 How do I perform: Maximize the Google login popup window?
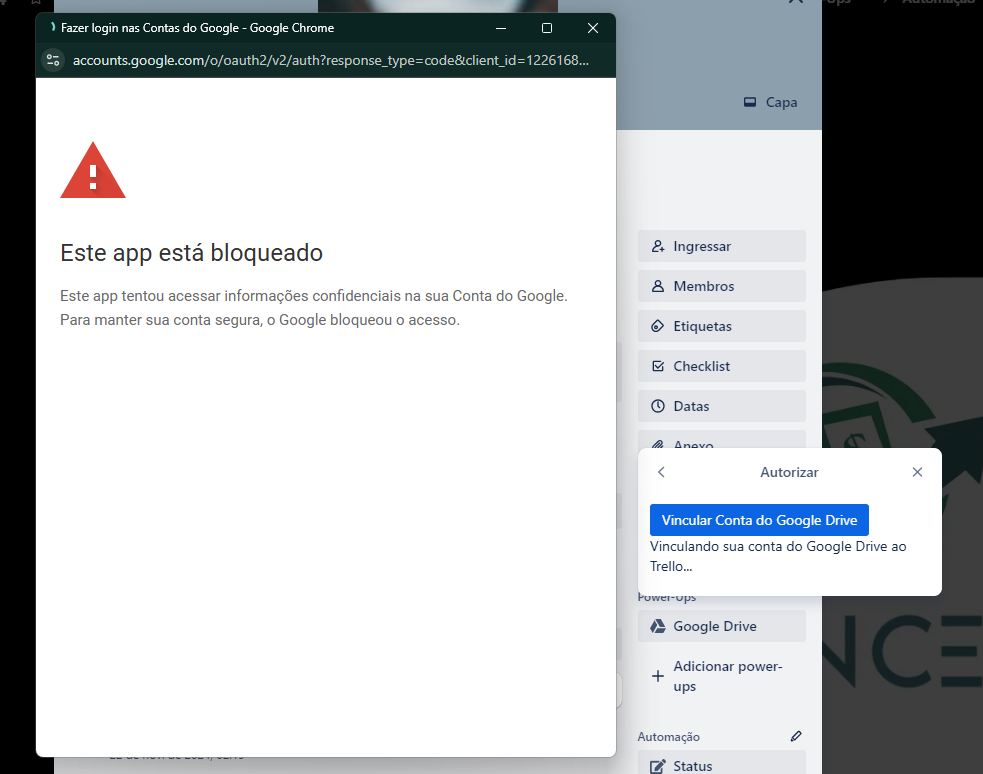547,28
